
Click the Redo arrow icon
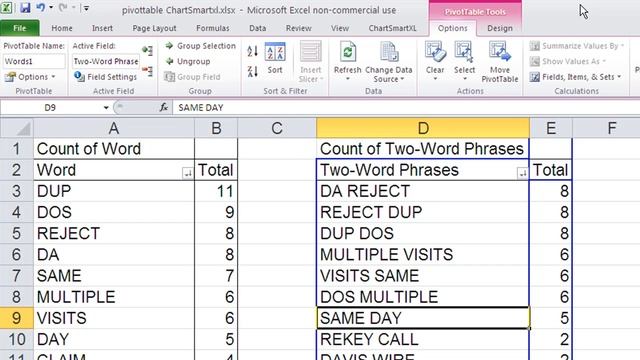click(x=63, y=7)
